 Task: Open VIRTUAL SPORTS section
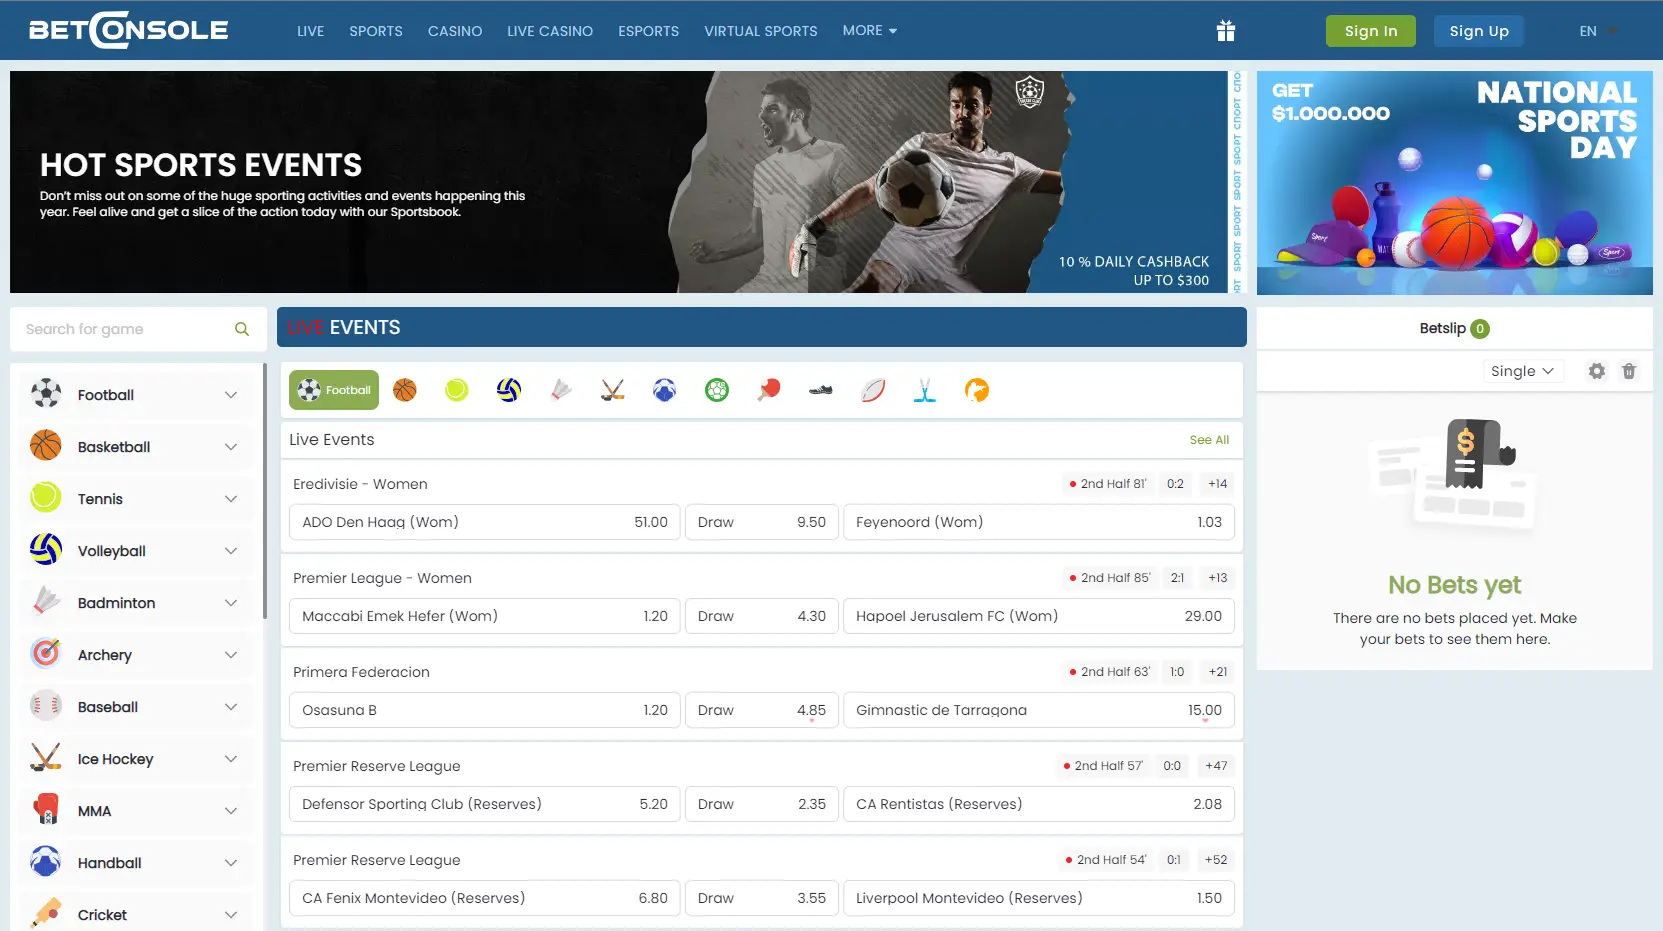pyautogui.click(x=761, y=31)
